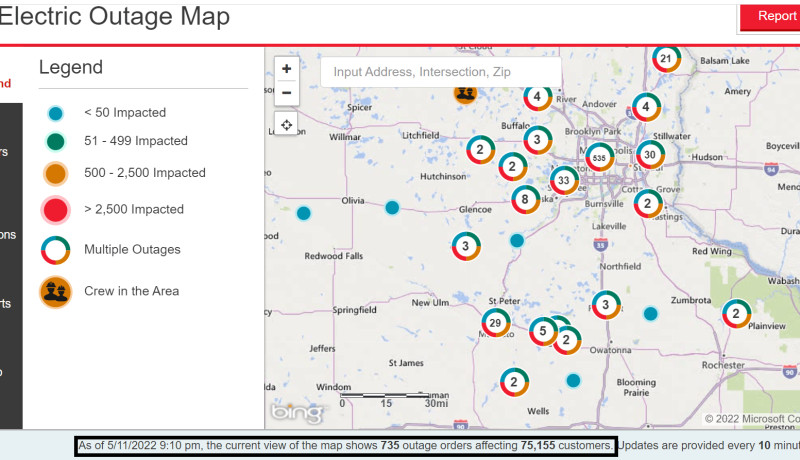Click the blue outage dot near Blooming Prairie
The height and width of the screenshot is (460, 800).
pos(573,380)
